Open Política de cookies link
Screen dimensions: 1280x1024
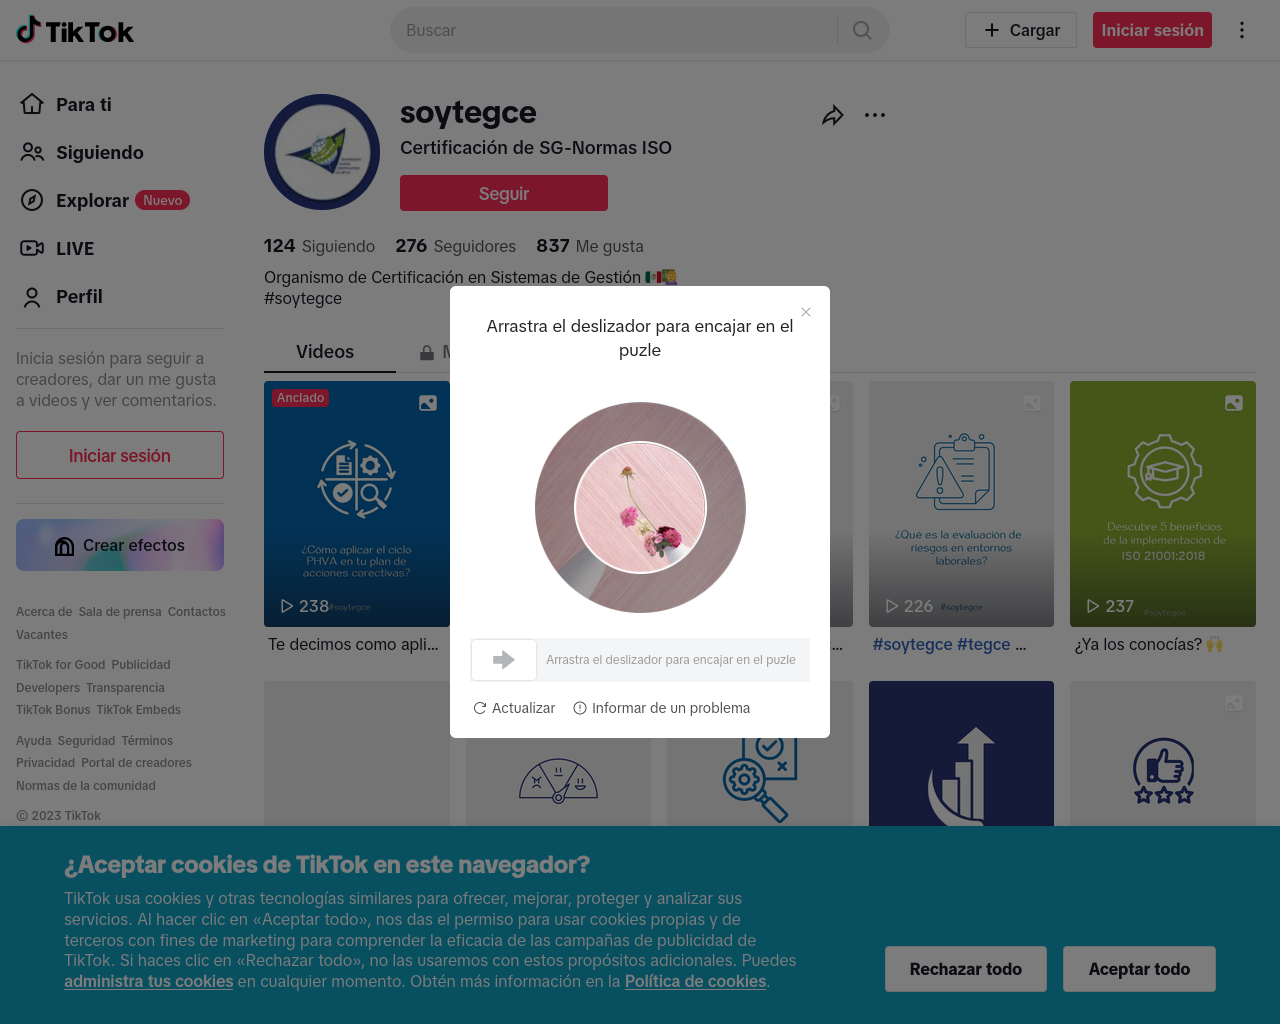point(696,981)
